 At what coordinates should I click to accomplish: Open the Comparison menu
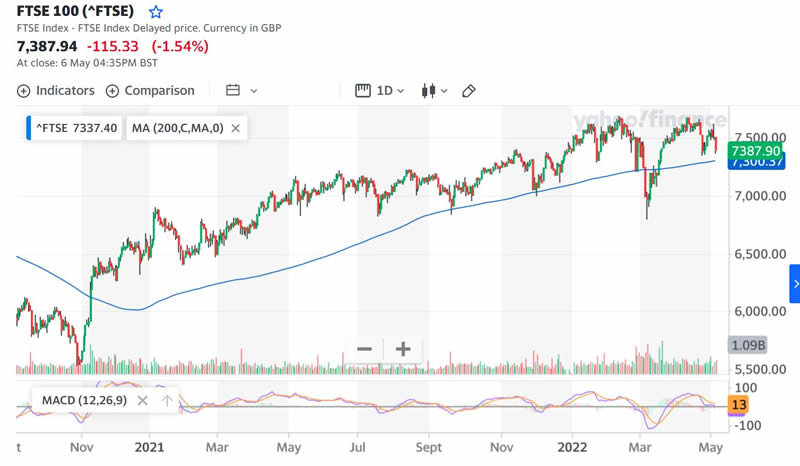tap(150, 91)
